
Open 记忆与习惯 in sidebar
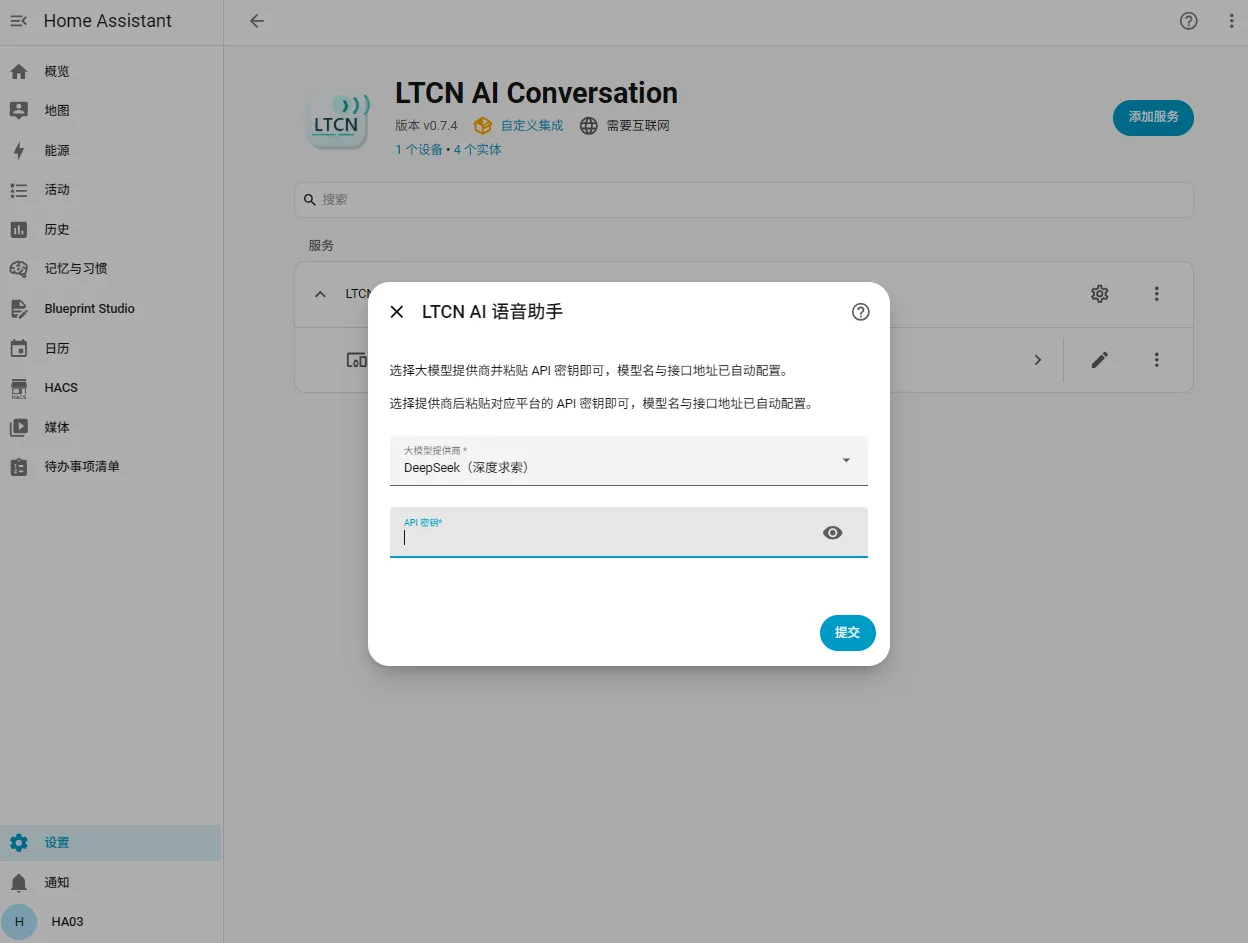(111, 269)
